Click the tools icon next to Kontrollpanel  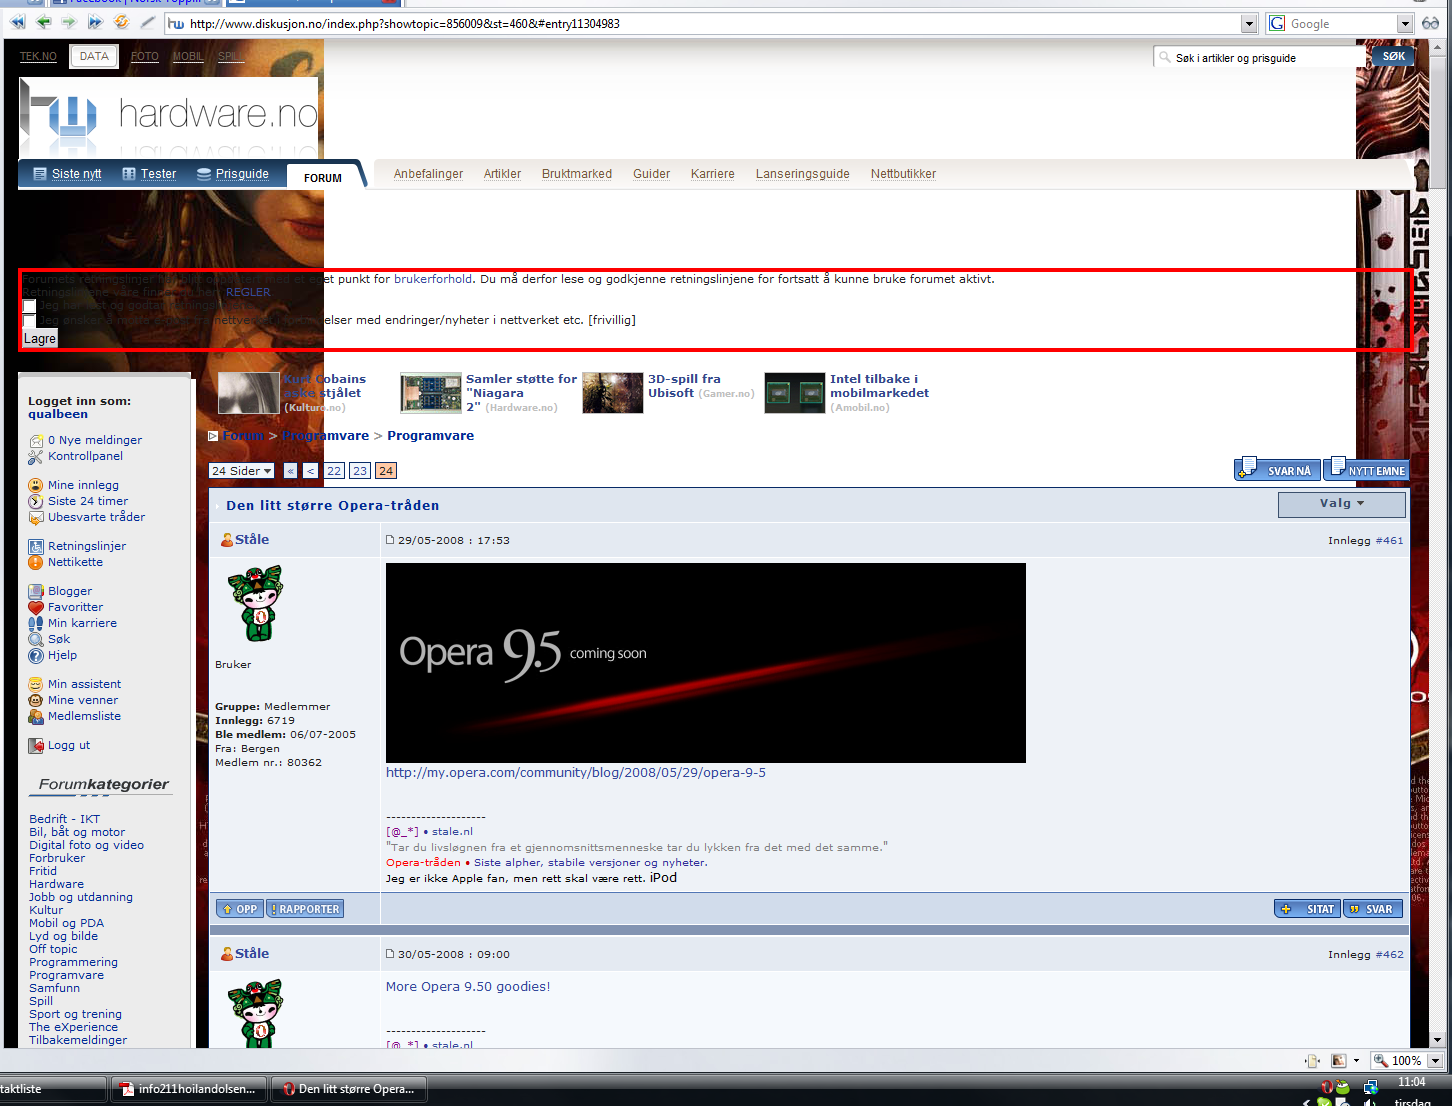point(36,456)
